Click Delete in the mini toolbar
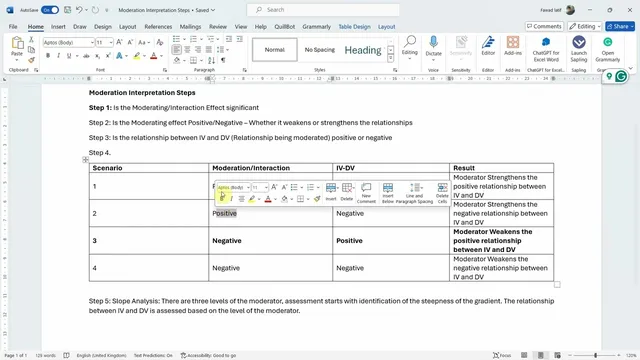The height and width of the screenshot is (360, 640). 347,192
